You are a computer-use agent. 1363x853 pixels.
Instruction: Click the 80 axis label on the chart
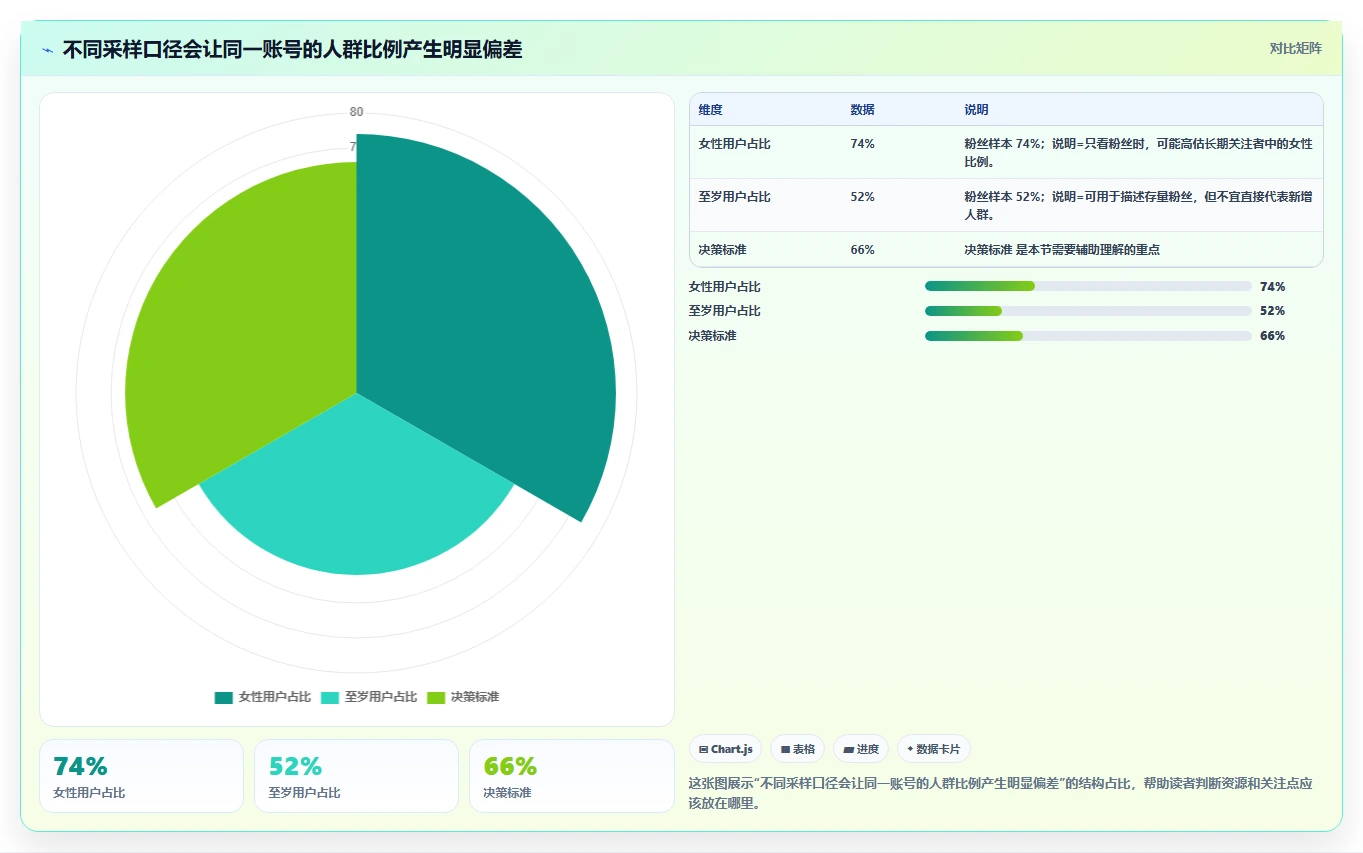point(356,112)
